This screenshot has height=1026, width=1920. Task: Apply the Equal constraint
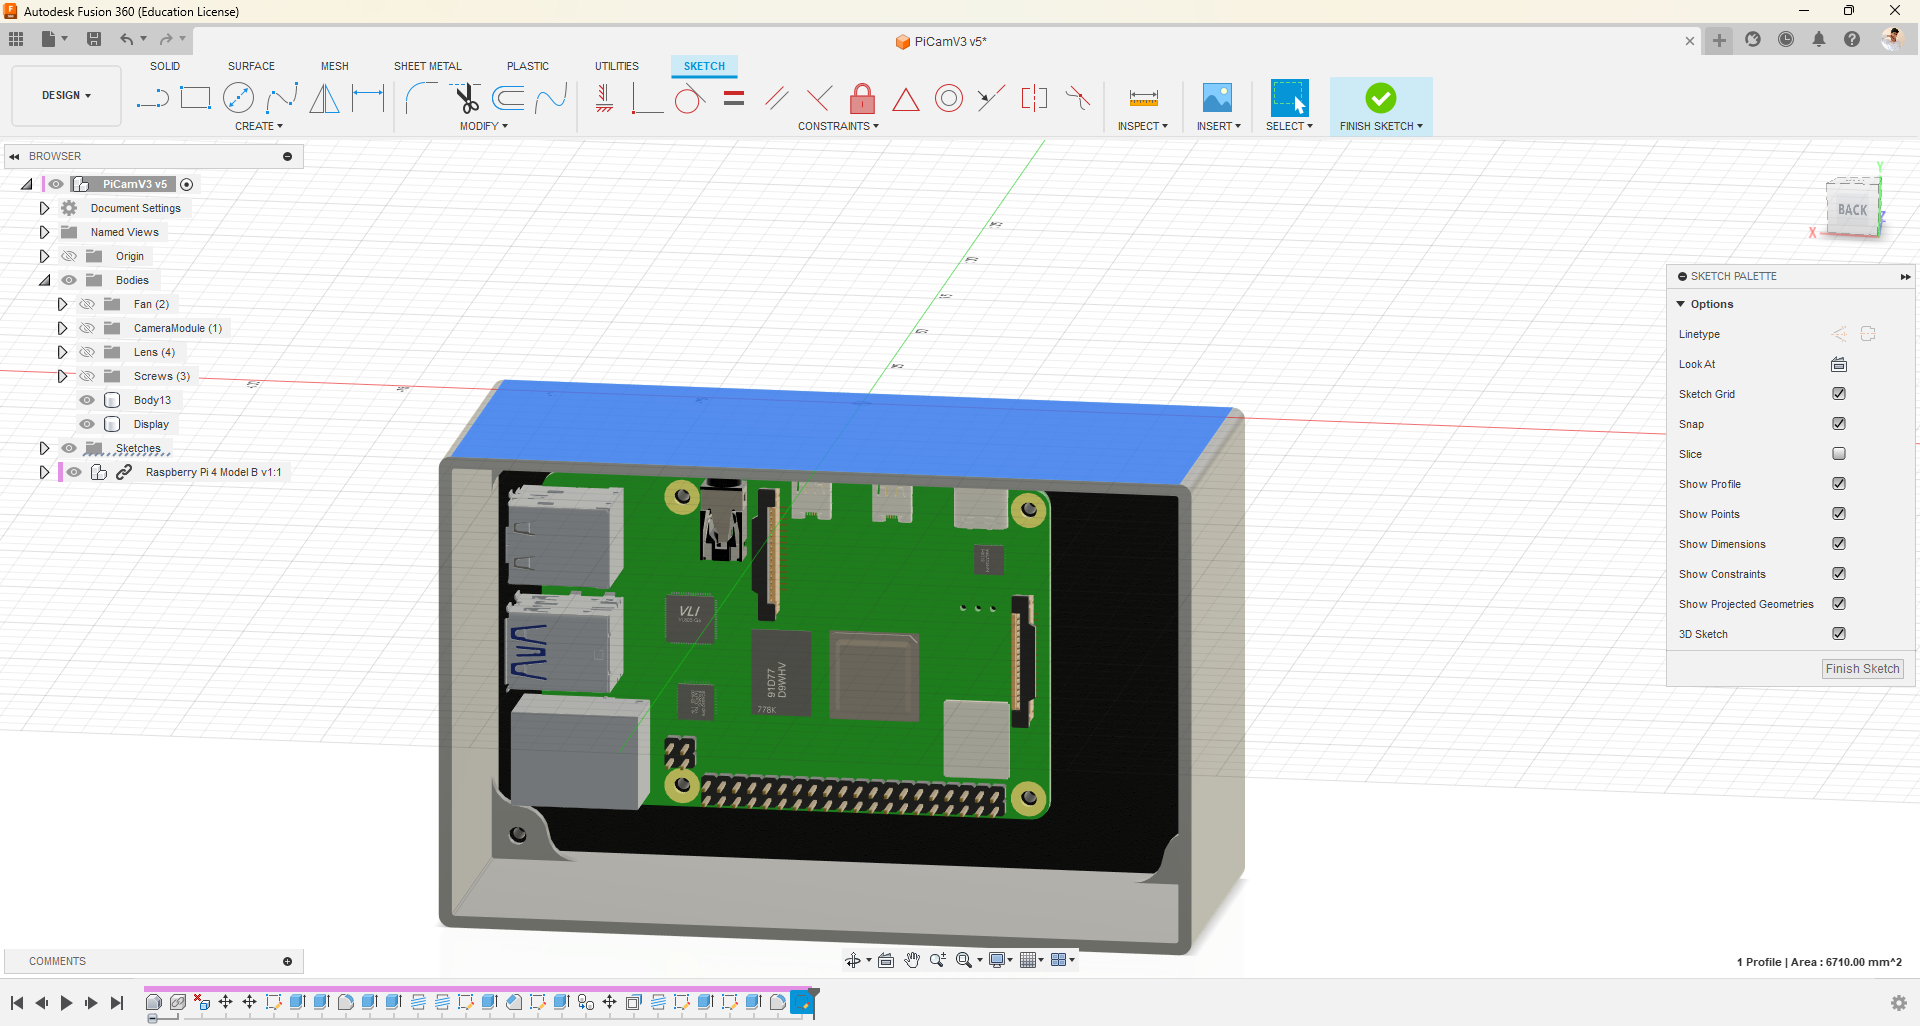(x=734, y=98)
